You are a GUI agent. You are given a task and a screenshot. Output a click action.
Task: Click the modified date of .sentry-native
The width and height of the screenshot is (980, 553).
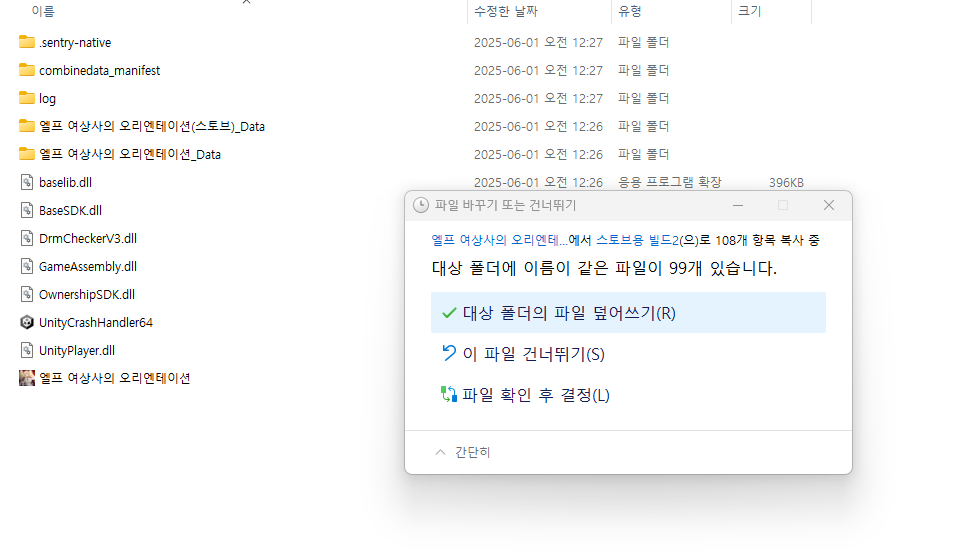538,42
